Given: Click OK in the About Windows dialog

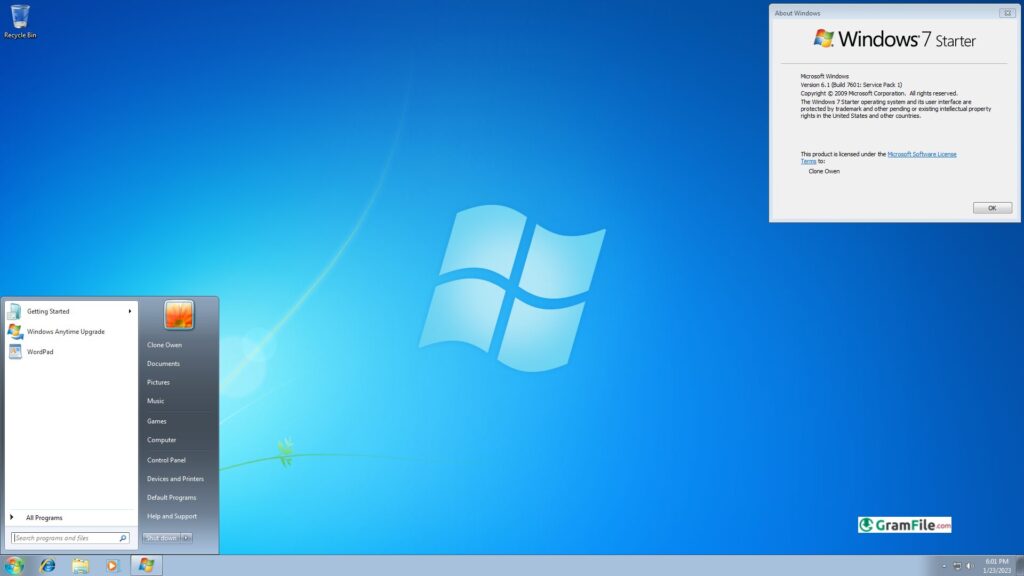Looking at the screenshot, I should 991,207.
